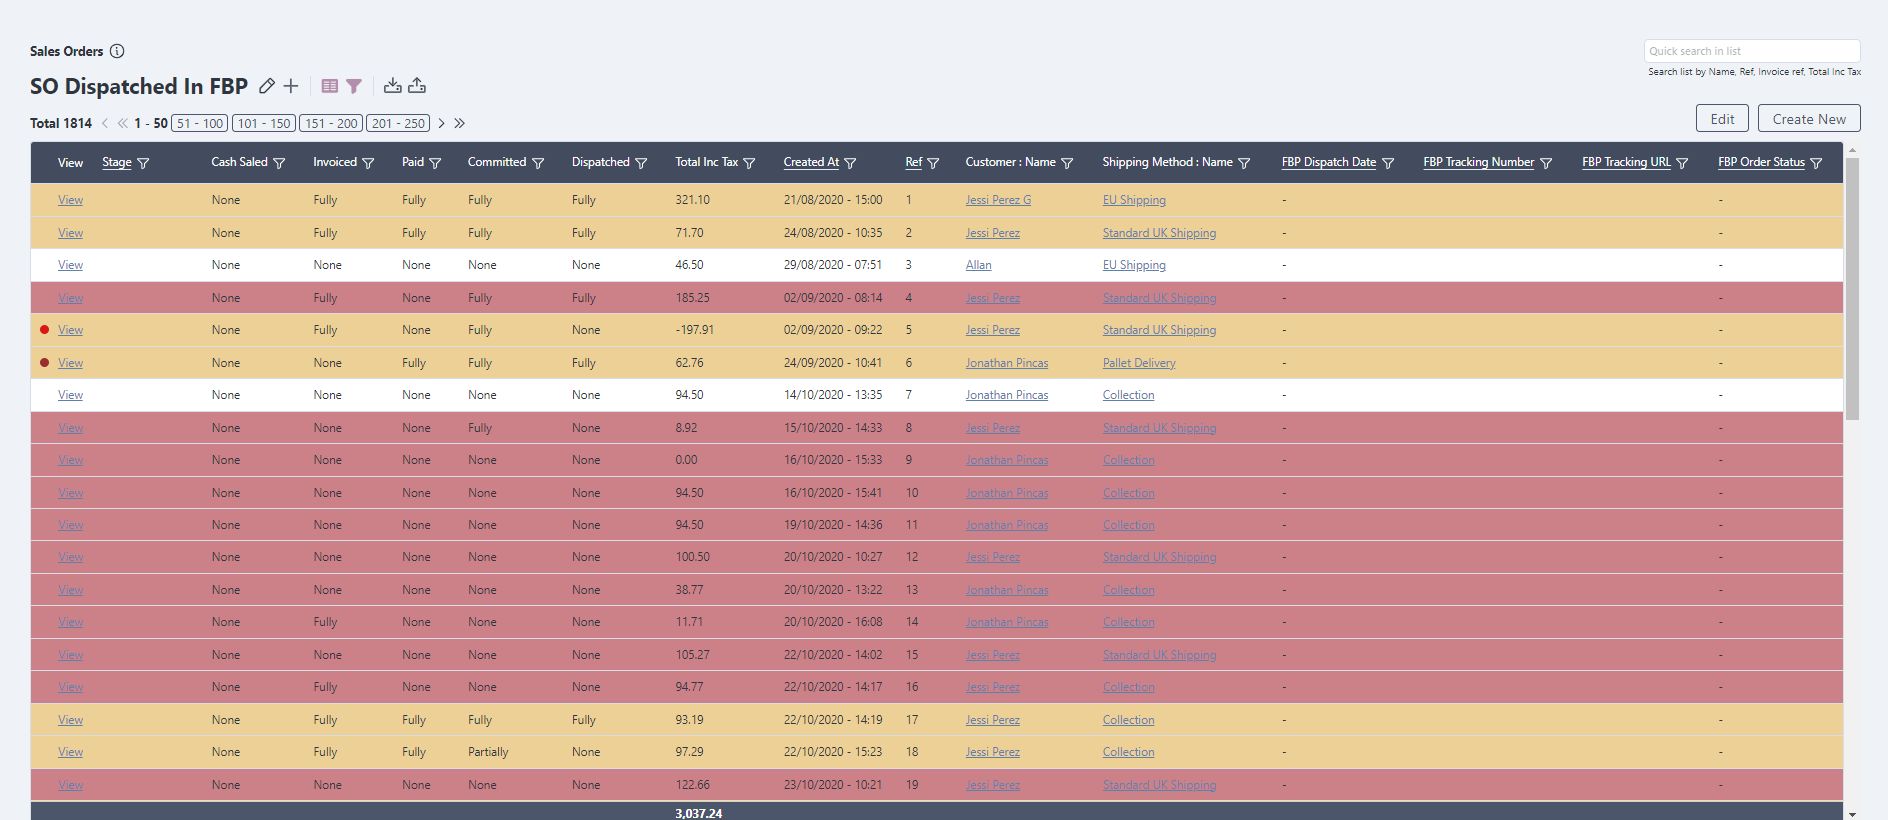The width and height of the screenshot is (1888, 820).
Task: Open filter for Shipping Method column
Action: [x=1244, y=163]
